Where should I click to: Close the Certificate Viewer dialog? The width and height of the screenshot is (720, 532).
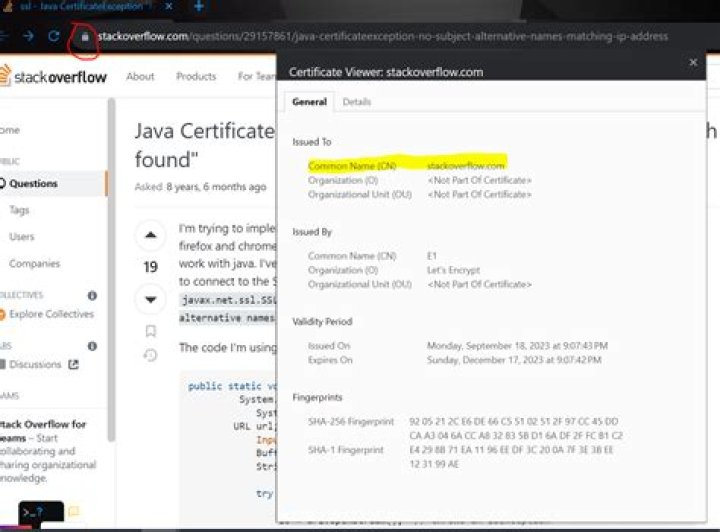[x=693, y=62]
